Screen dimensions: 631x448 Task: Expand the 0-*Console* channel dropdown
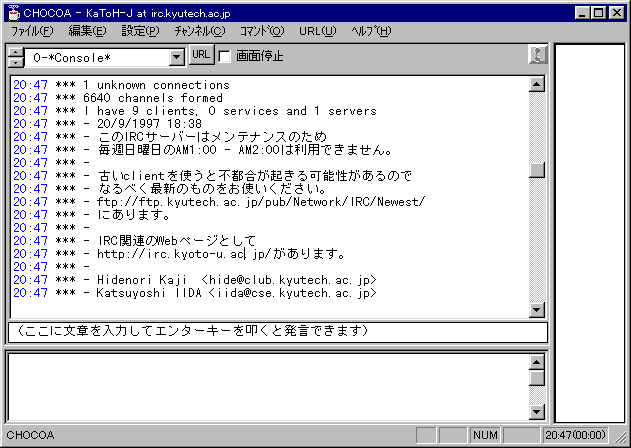(176, 57)
